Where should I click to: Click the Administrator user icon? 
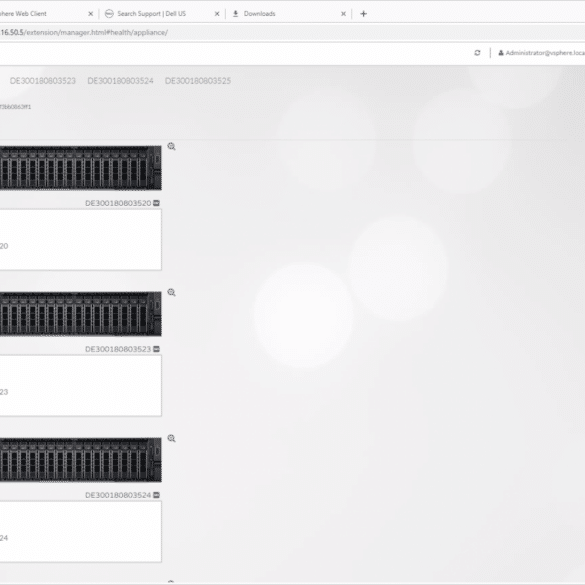pos(501,53)
